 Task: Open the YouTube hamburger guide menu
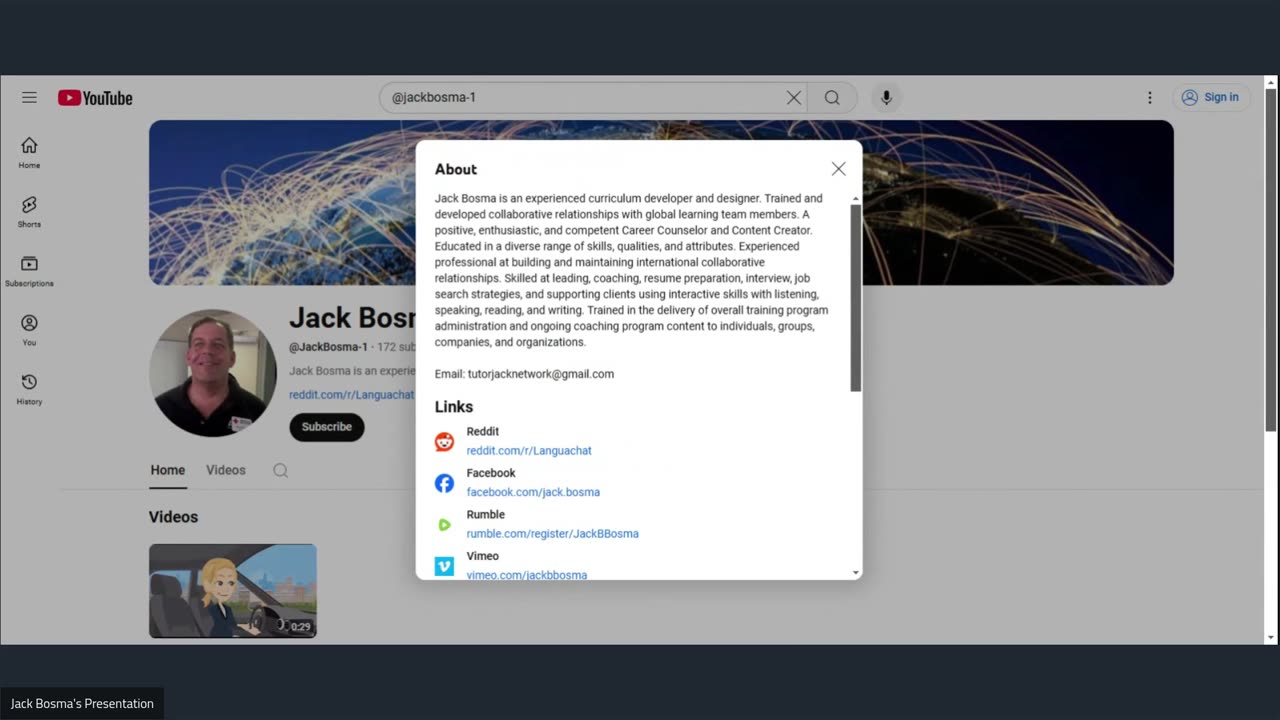pos(29,97)
